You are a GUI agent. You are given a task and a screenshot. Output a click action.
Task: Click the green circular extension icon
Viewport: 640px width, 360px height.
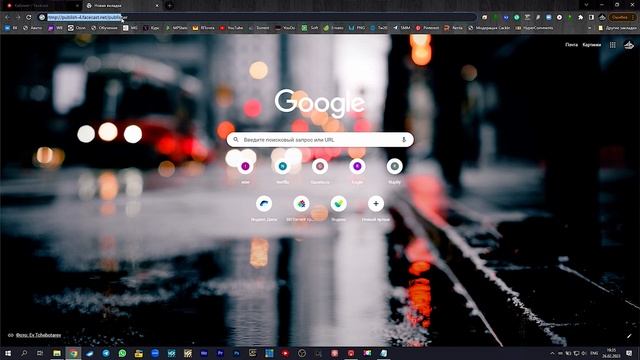[x=517, y=17]
